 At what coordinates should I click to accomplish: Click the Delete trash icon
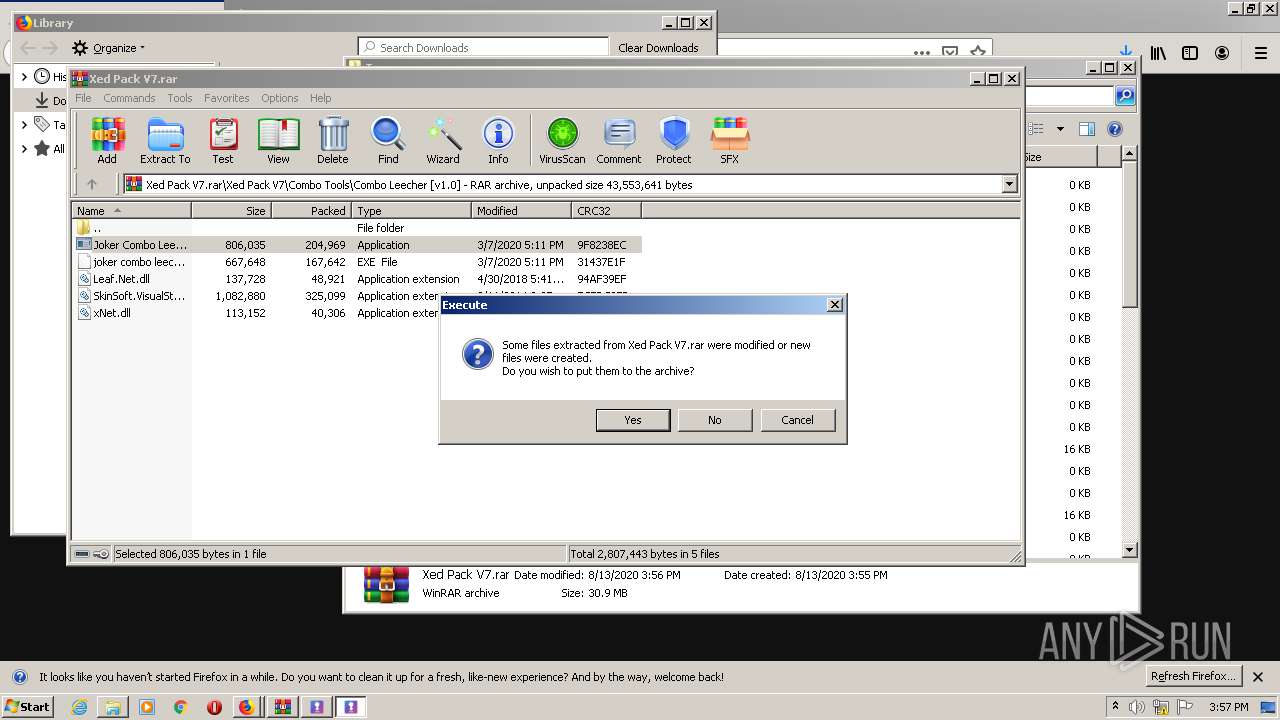click(x=333, y=141)
